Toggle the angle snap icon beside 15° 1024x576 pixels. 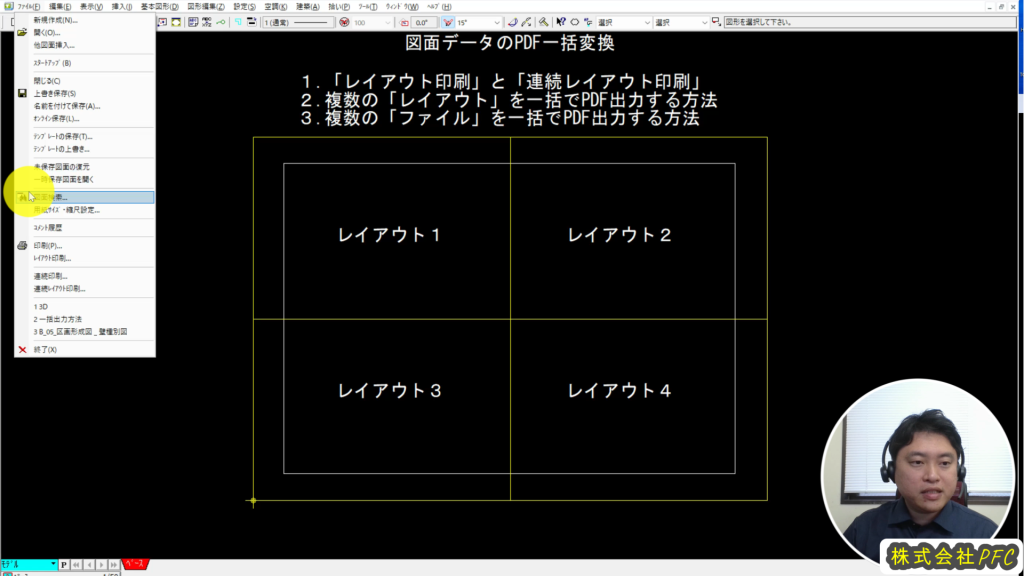448,22
